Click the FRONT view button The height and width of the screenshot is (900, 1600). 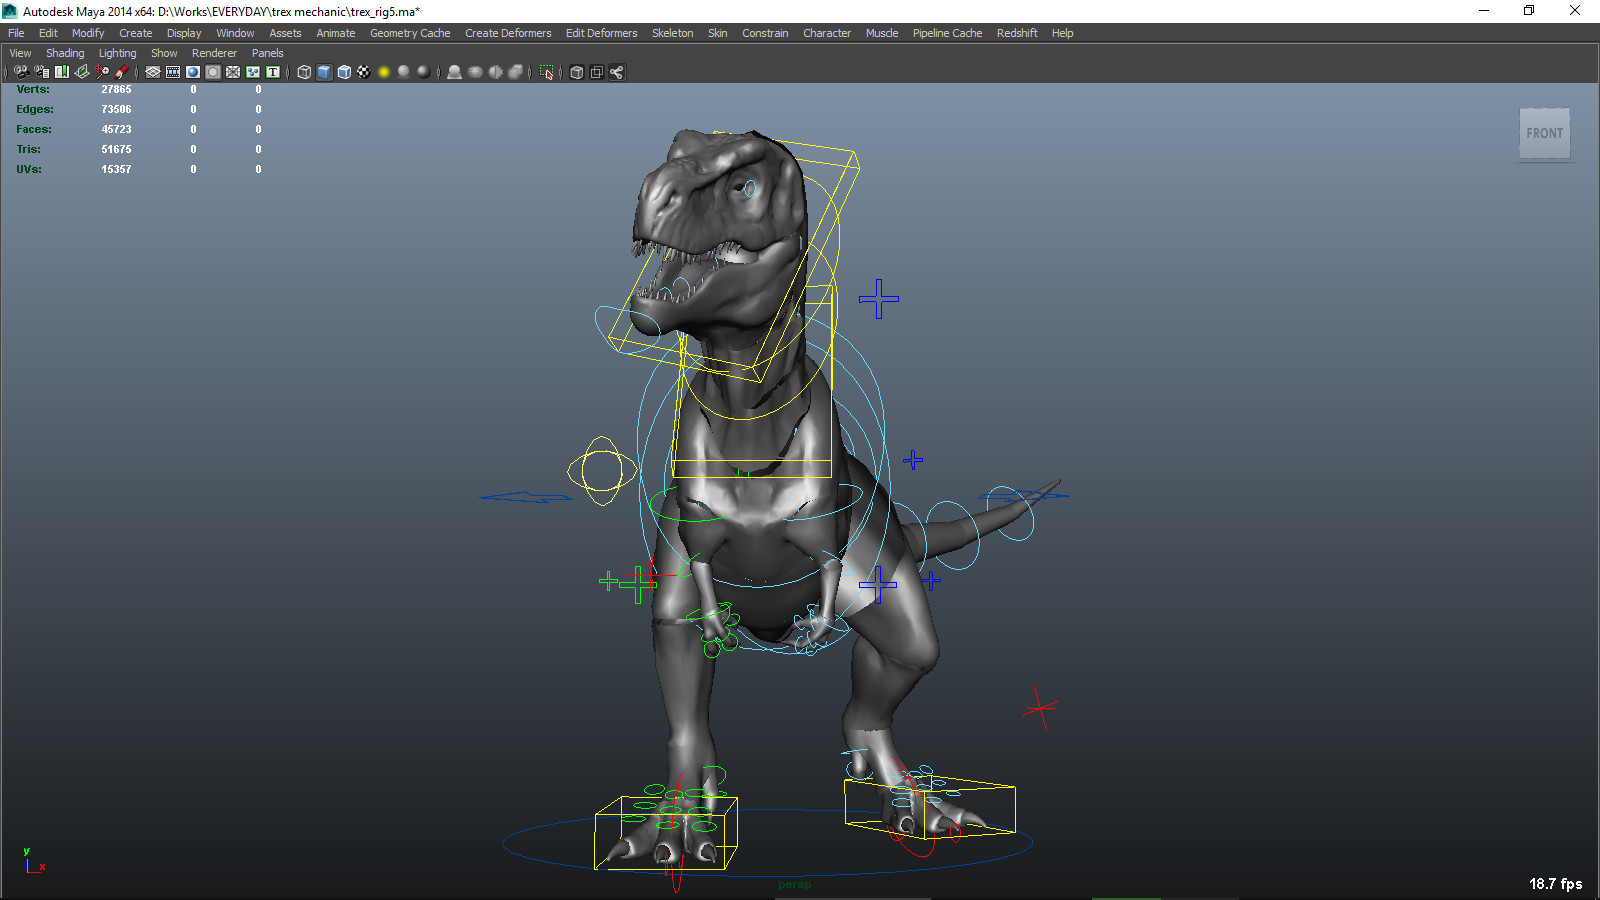1544,132
